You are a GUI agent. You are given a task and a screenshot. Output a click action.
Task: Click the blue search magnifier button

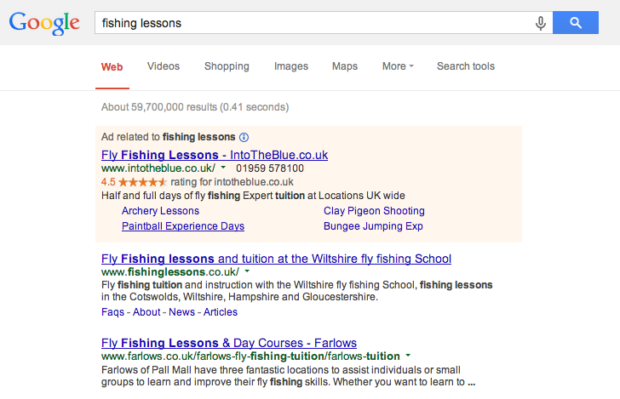pyautogui.click(x=575, y=23)
